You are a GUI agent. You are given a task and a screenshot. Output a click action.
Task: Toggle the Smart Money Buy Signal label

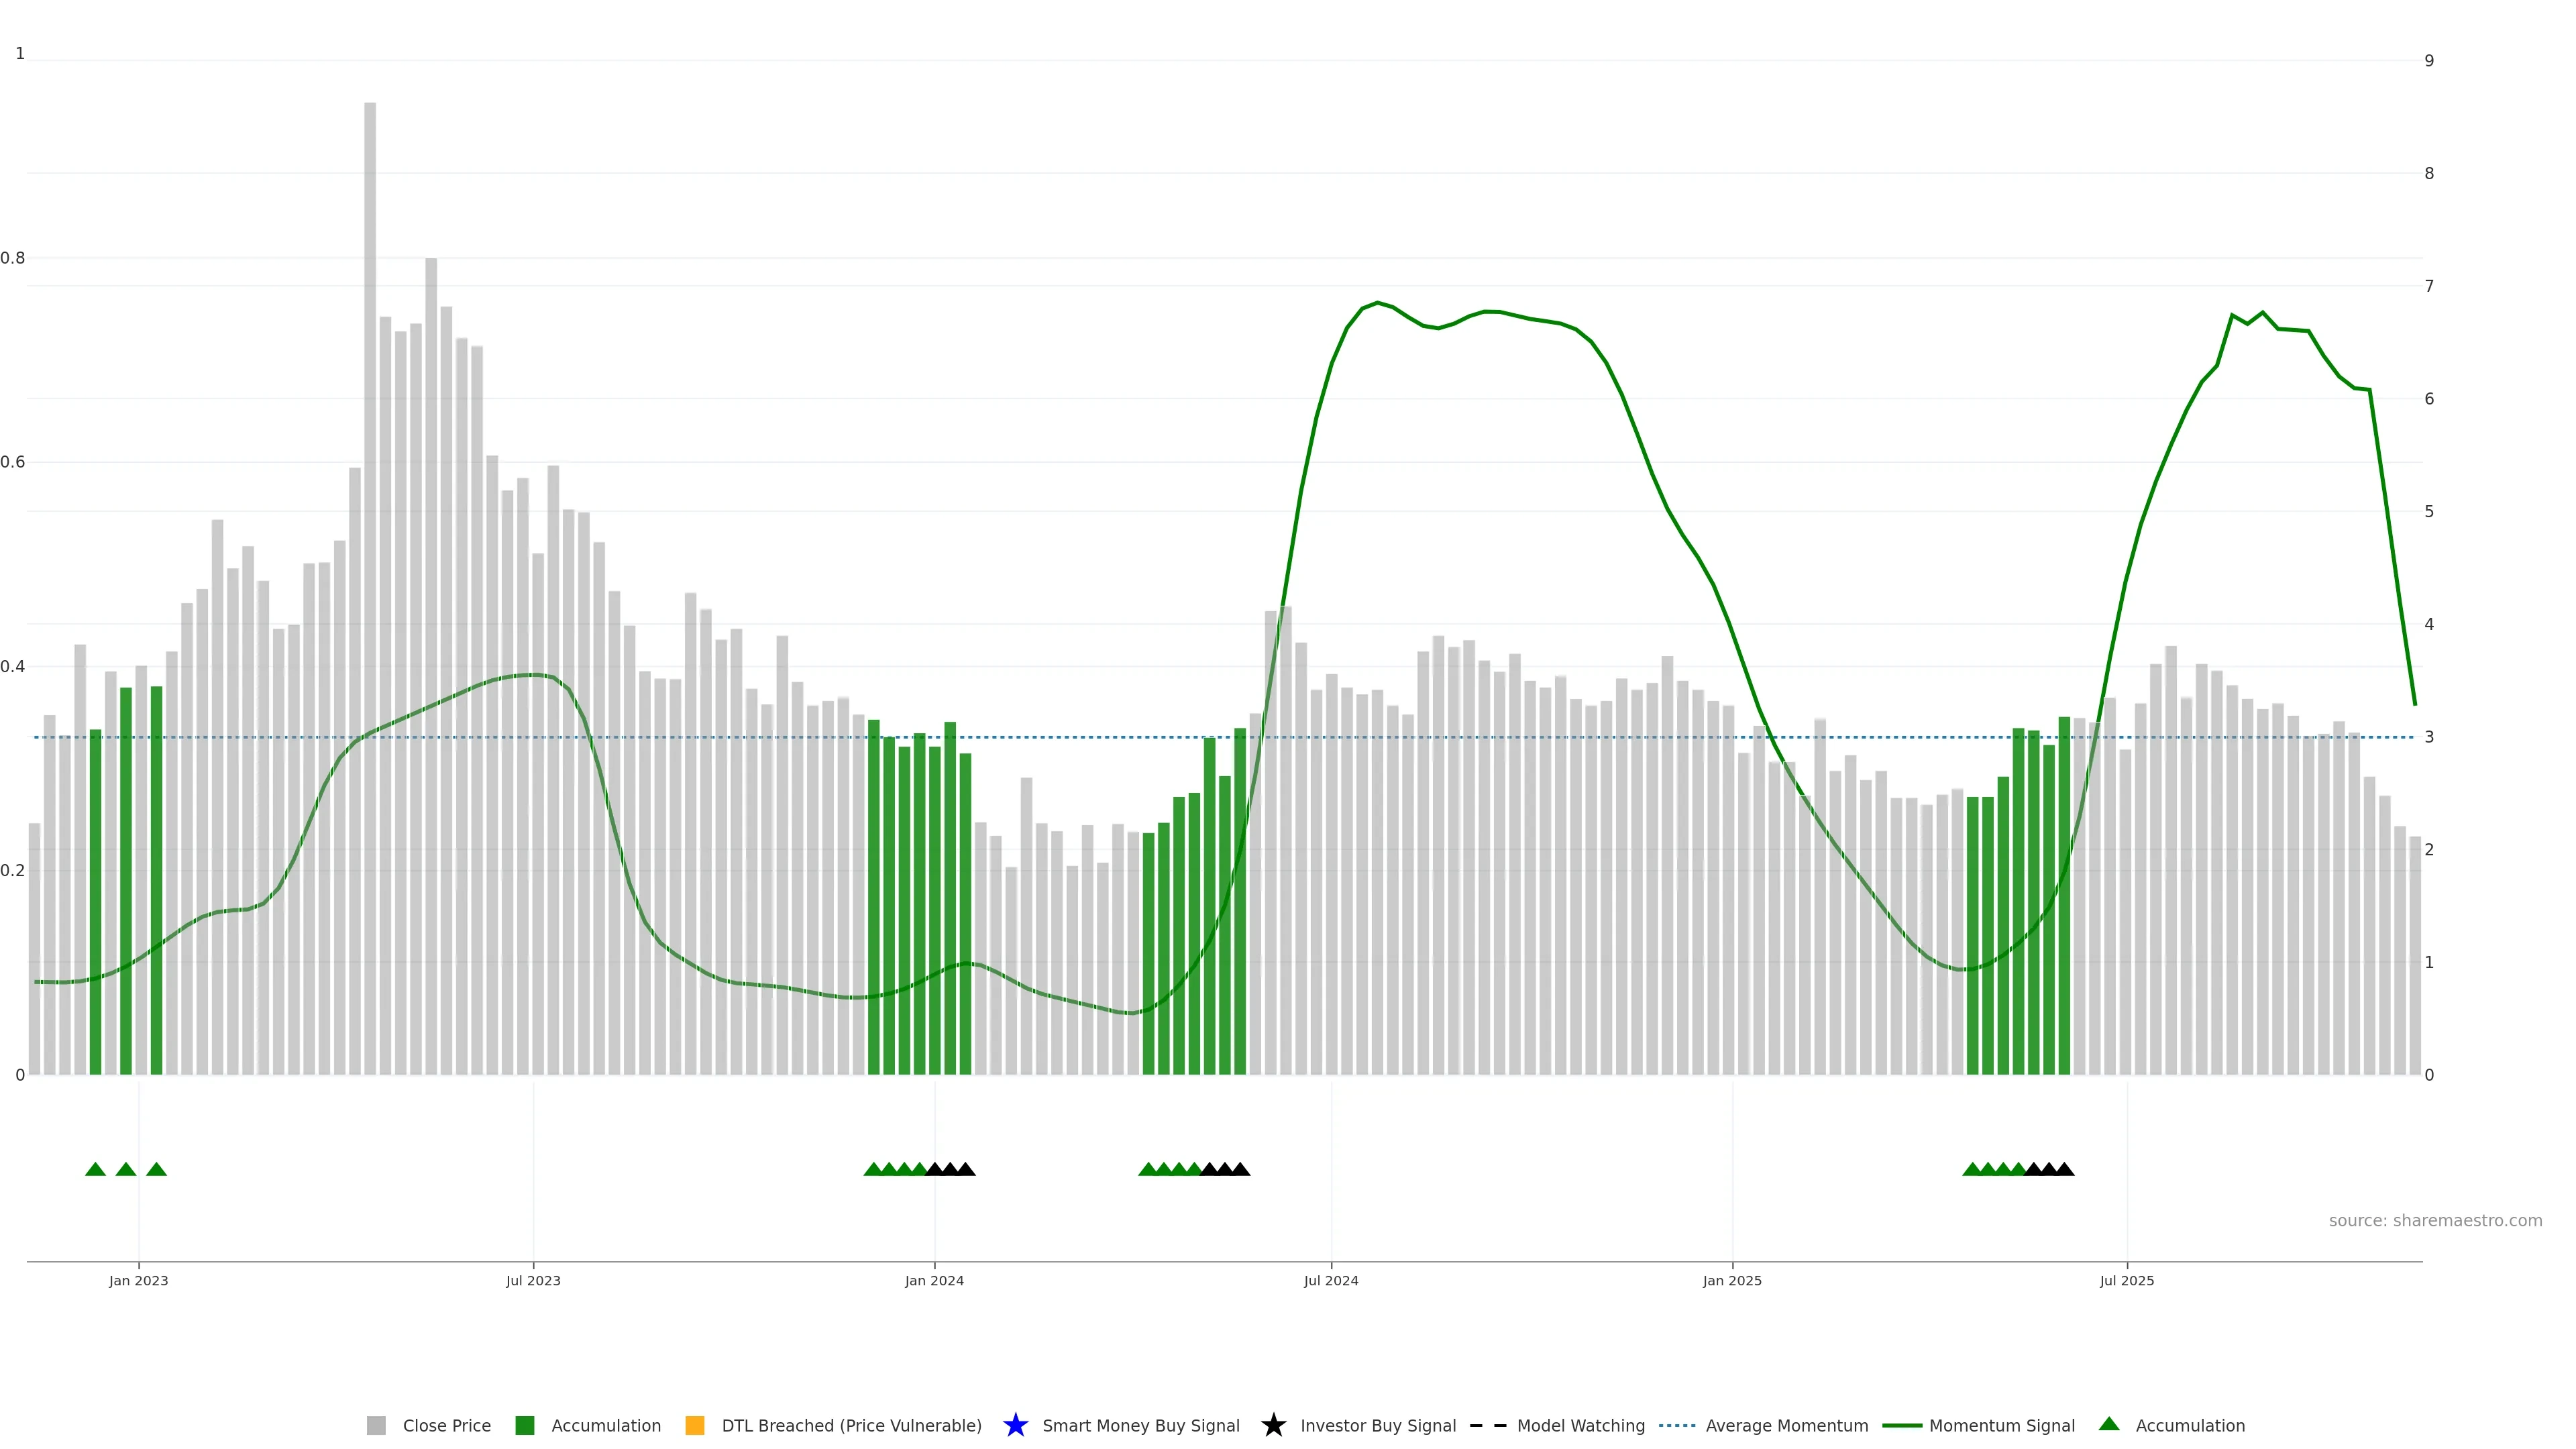pyautogui.click(x=1140, y=1425)
